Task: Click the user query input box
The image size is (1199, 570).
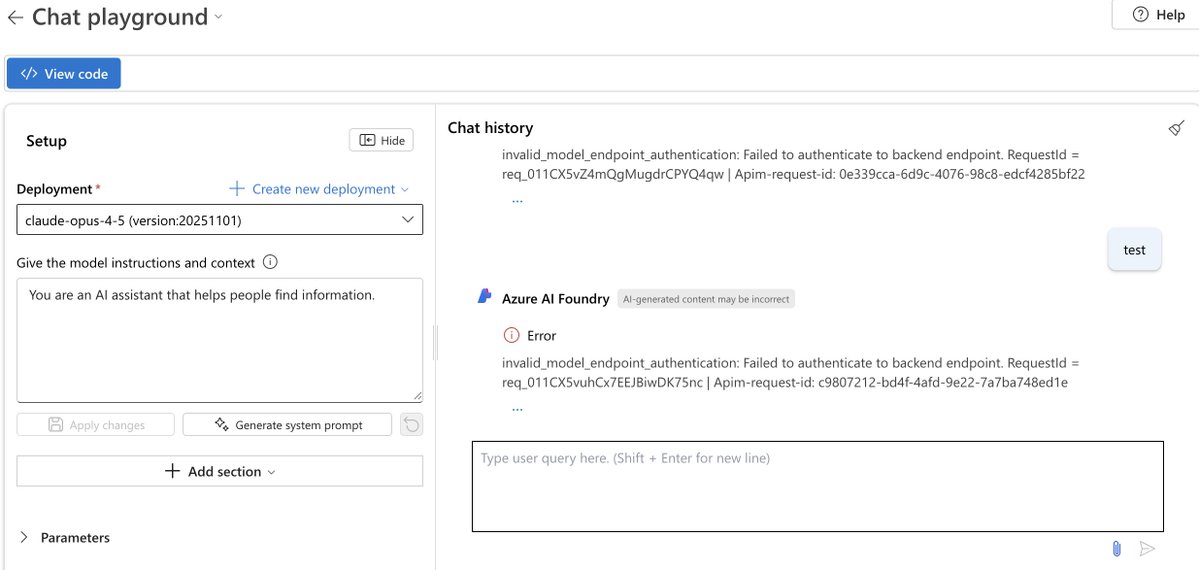Action: click(x=817, y=486)
